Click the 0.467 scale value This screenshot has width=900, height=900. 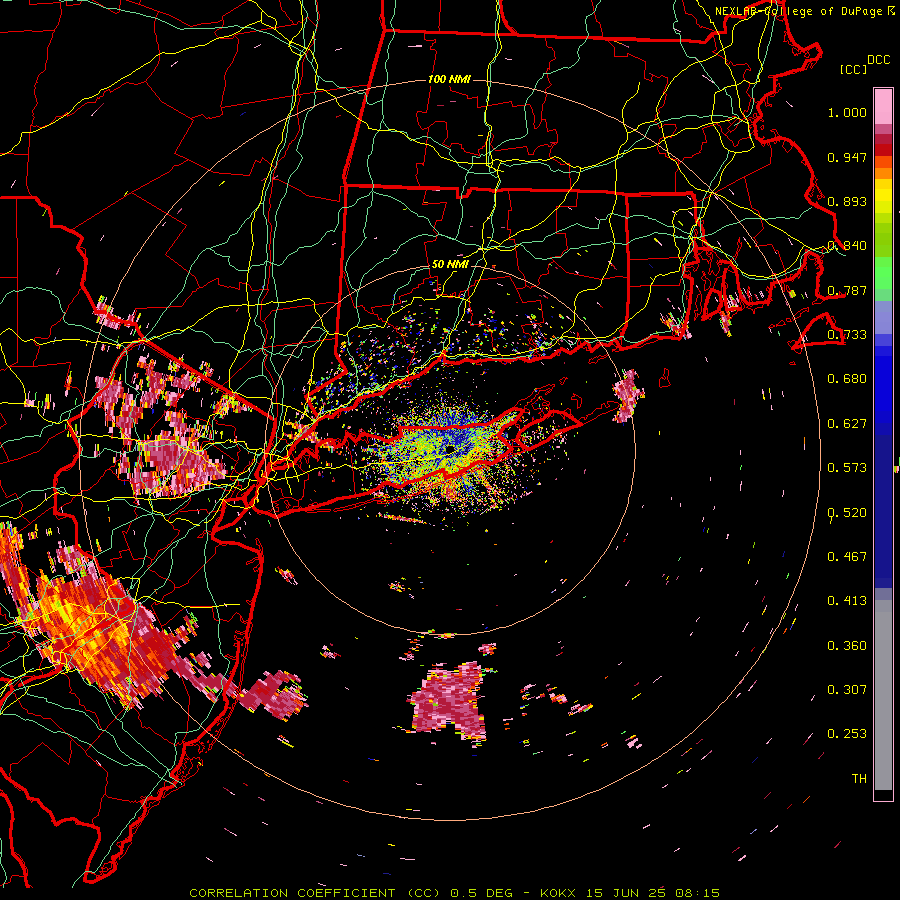click(x=847, y=557)
